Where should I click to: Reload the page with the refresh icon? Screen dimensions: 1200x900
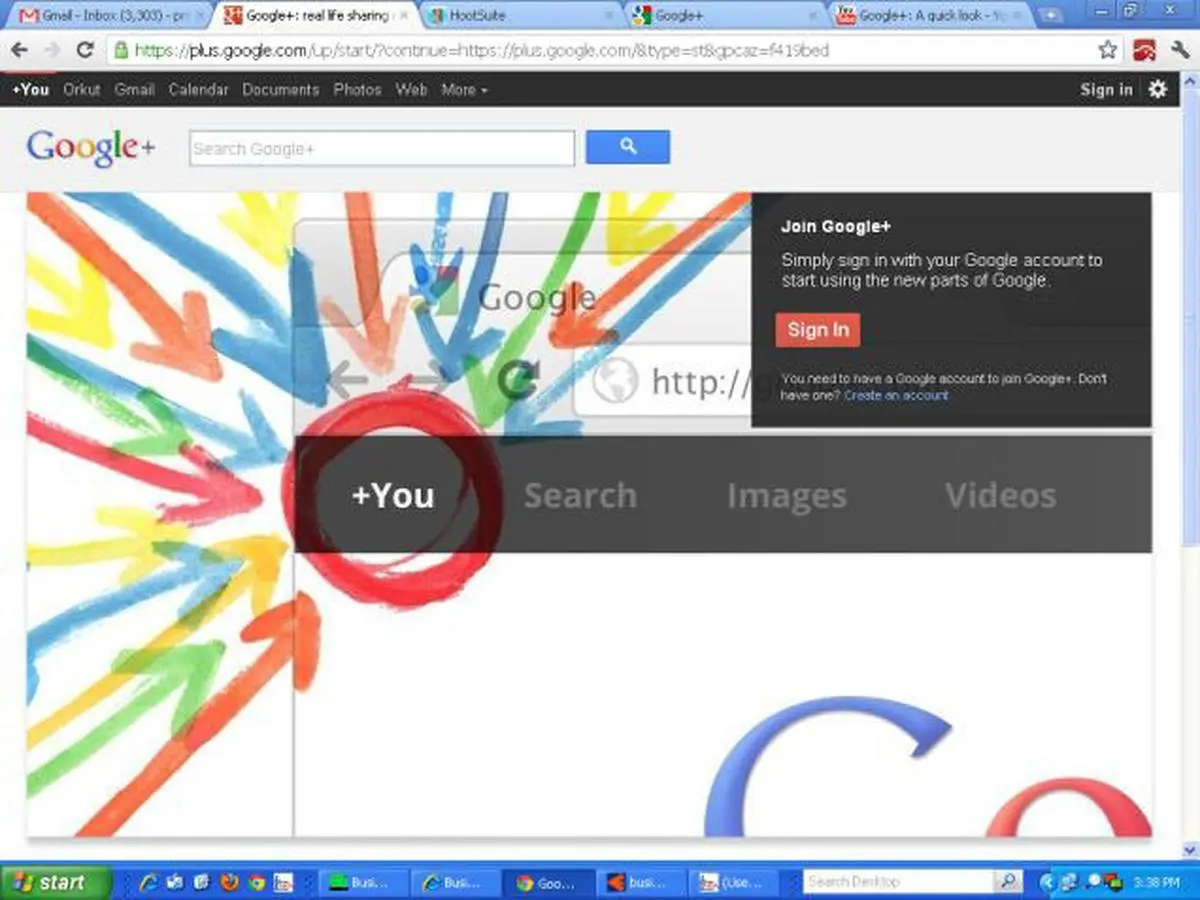85,50
